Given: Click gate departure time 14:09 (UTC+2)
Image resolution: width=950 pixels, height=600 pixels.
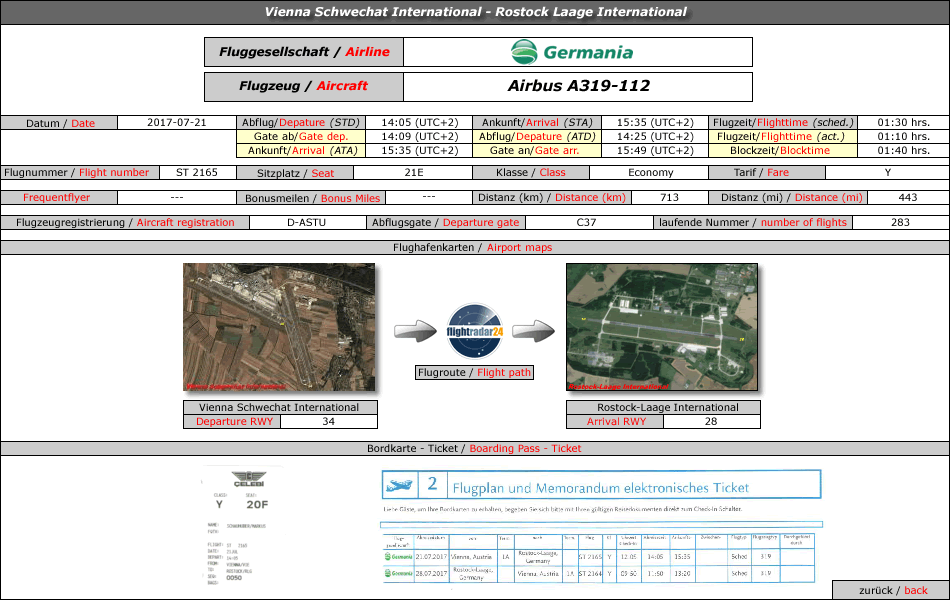Looking at the screenshot, I should click(420, 136).
